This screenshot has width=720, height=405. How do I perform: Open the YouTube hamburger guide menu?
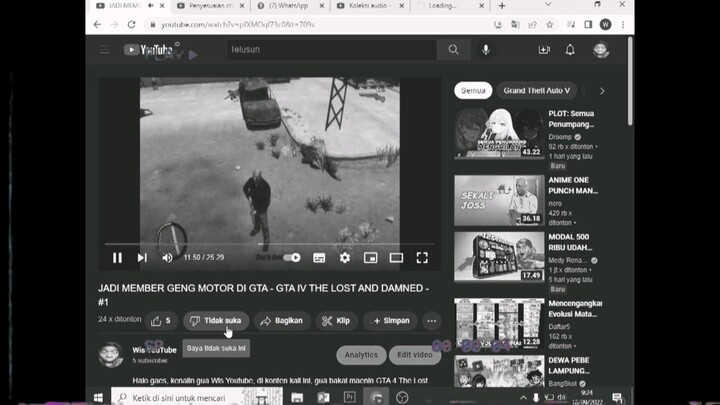(x=105, y=50)
